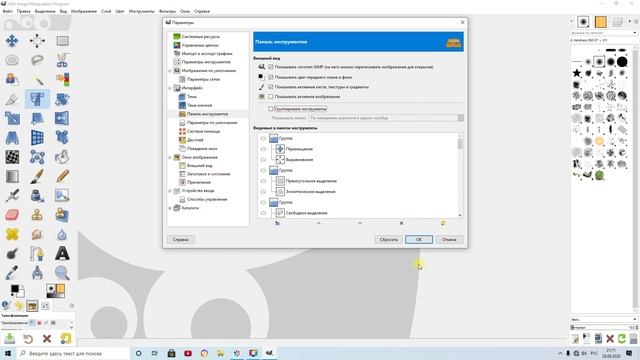
Task: Click the Отмена button
Action: [449, 240]
